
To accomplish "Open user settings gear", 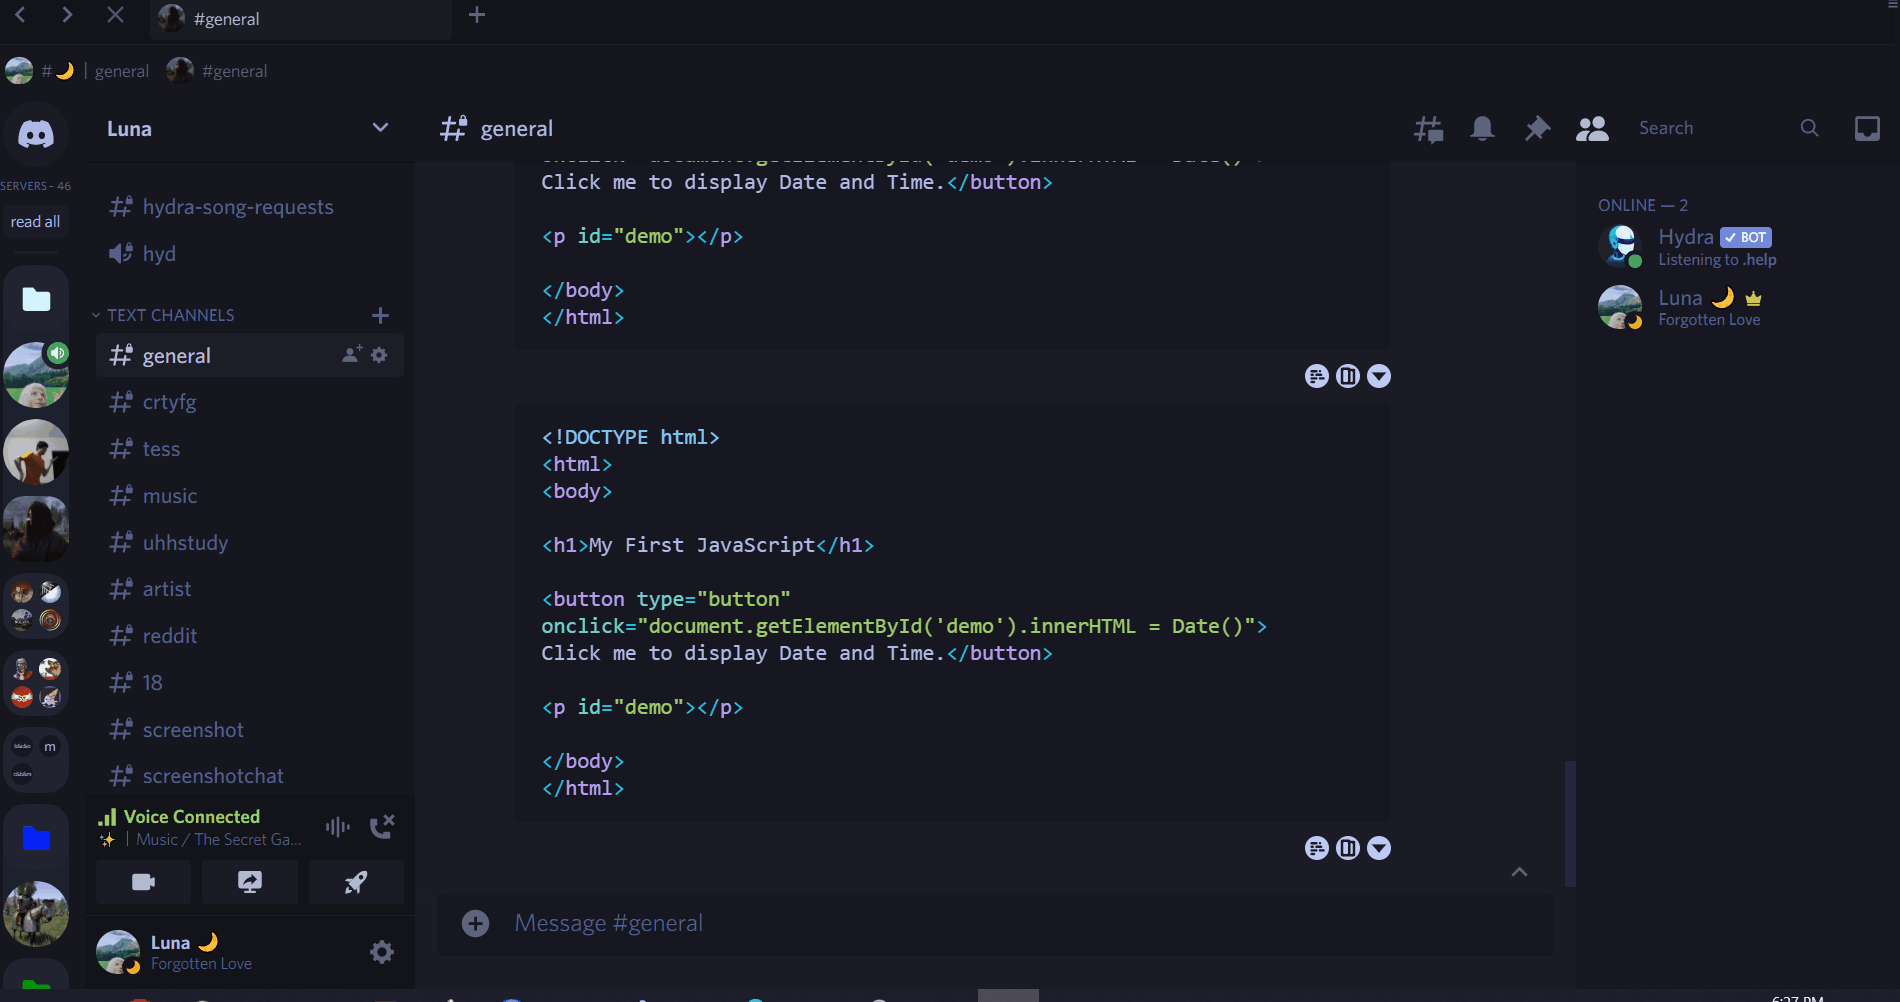I will pos(381,952).
